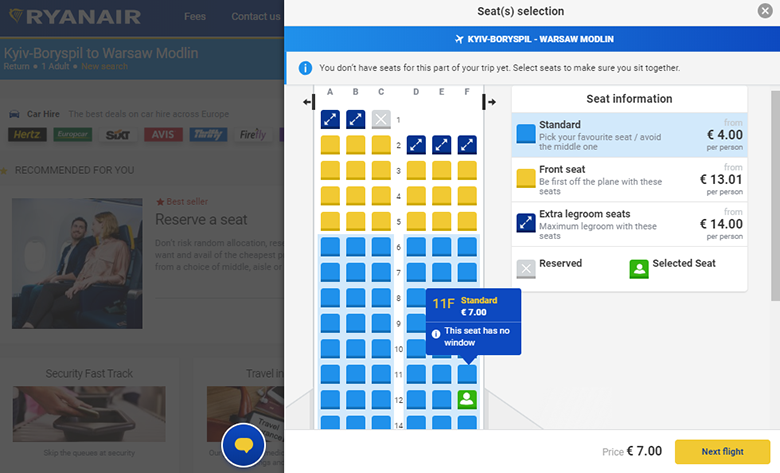This screenshot has height=473, width=780.
Task: Close the seat selection dialog
Action: [x=764, y=12]
